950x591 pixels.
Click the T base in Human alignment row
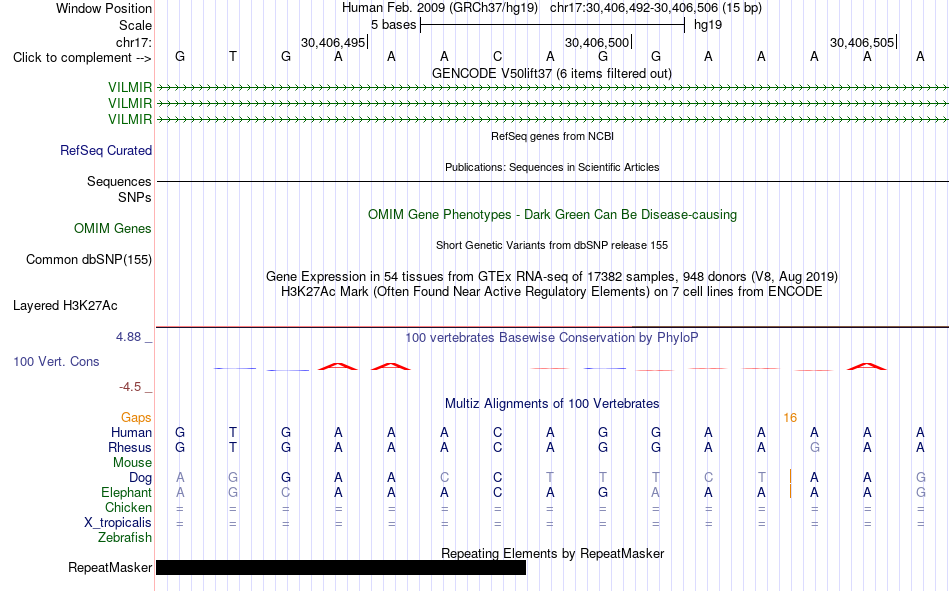pos(233,433)
